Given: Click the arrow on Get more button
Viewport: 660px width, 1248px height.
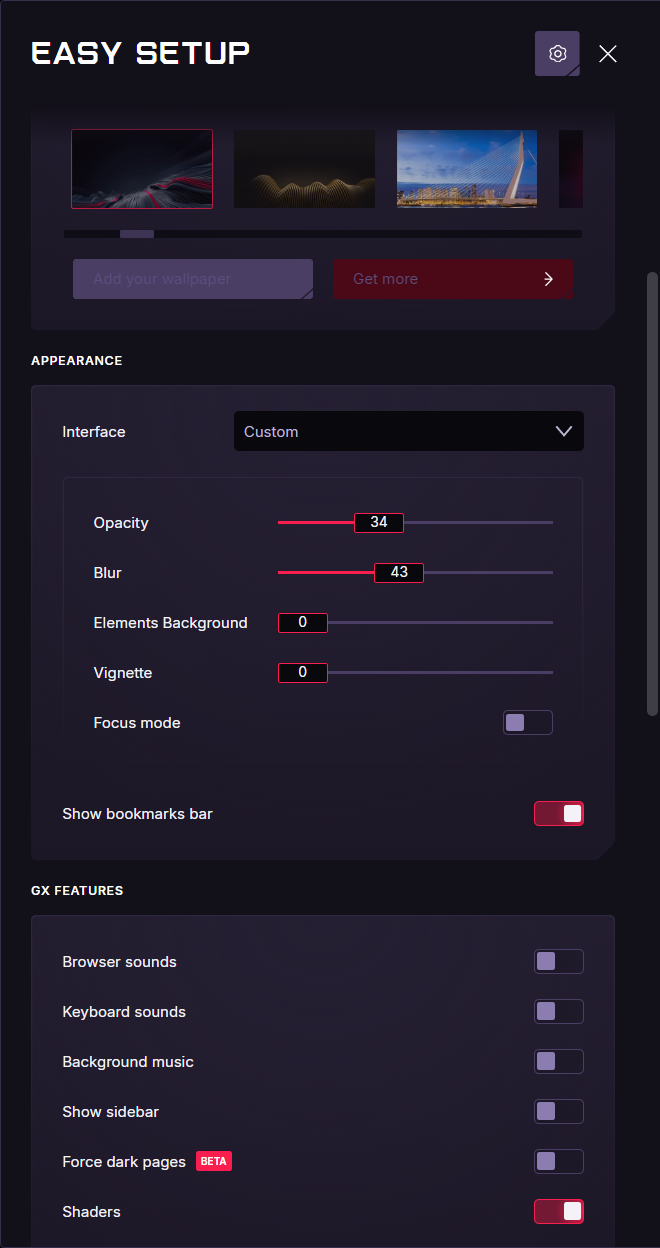Looking at the screenshot, I should tap(548, 279).
